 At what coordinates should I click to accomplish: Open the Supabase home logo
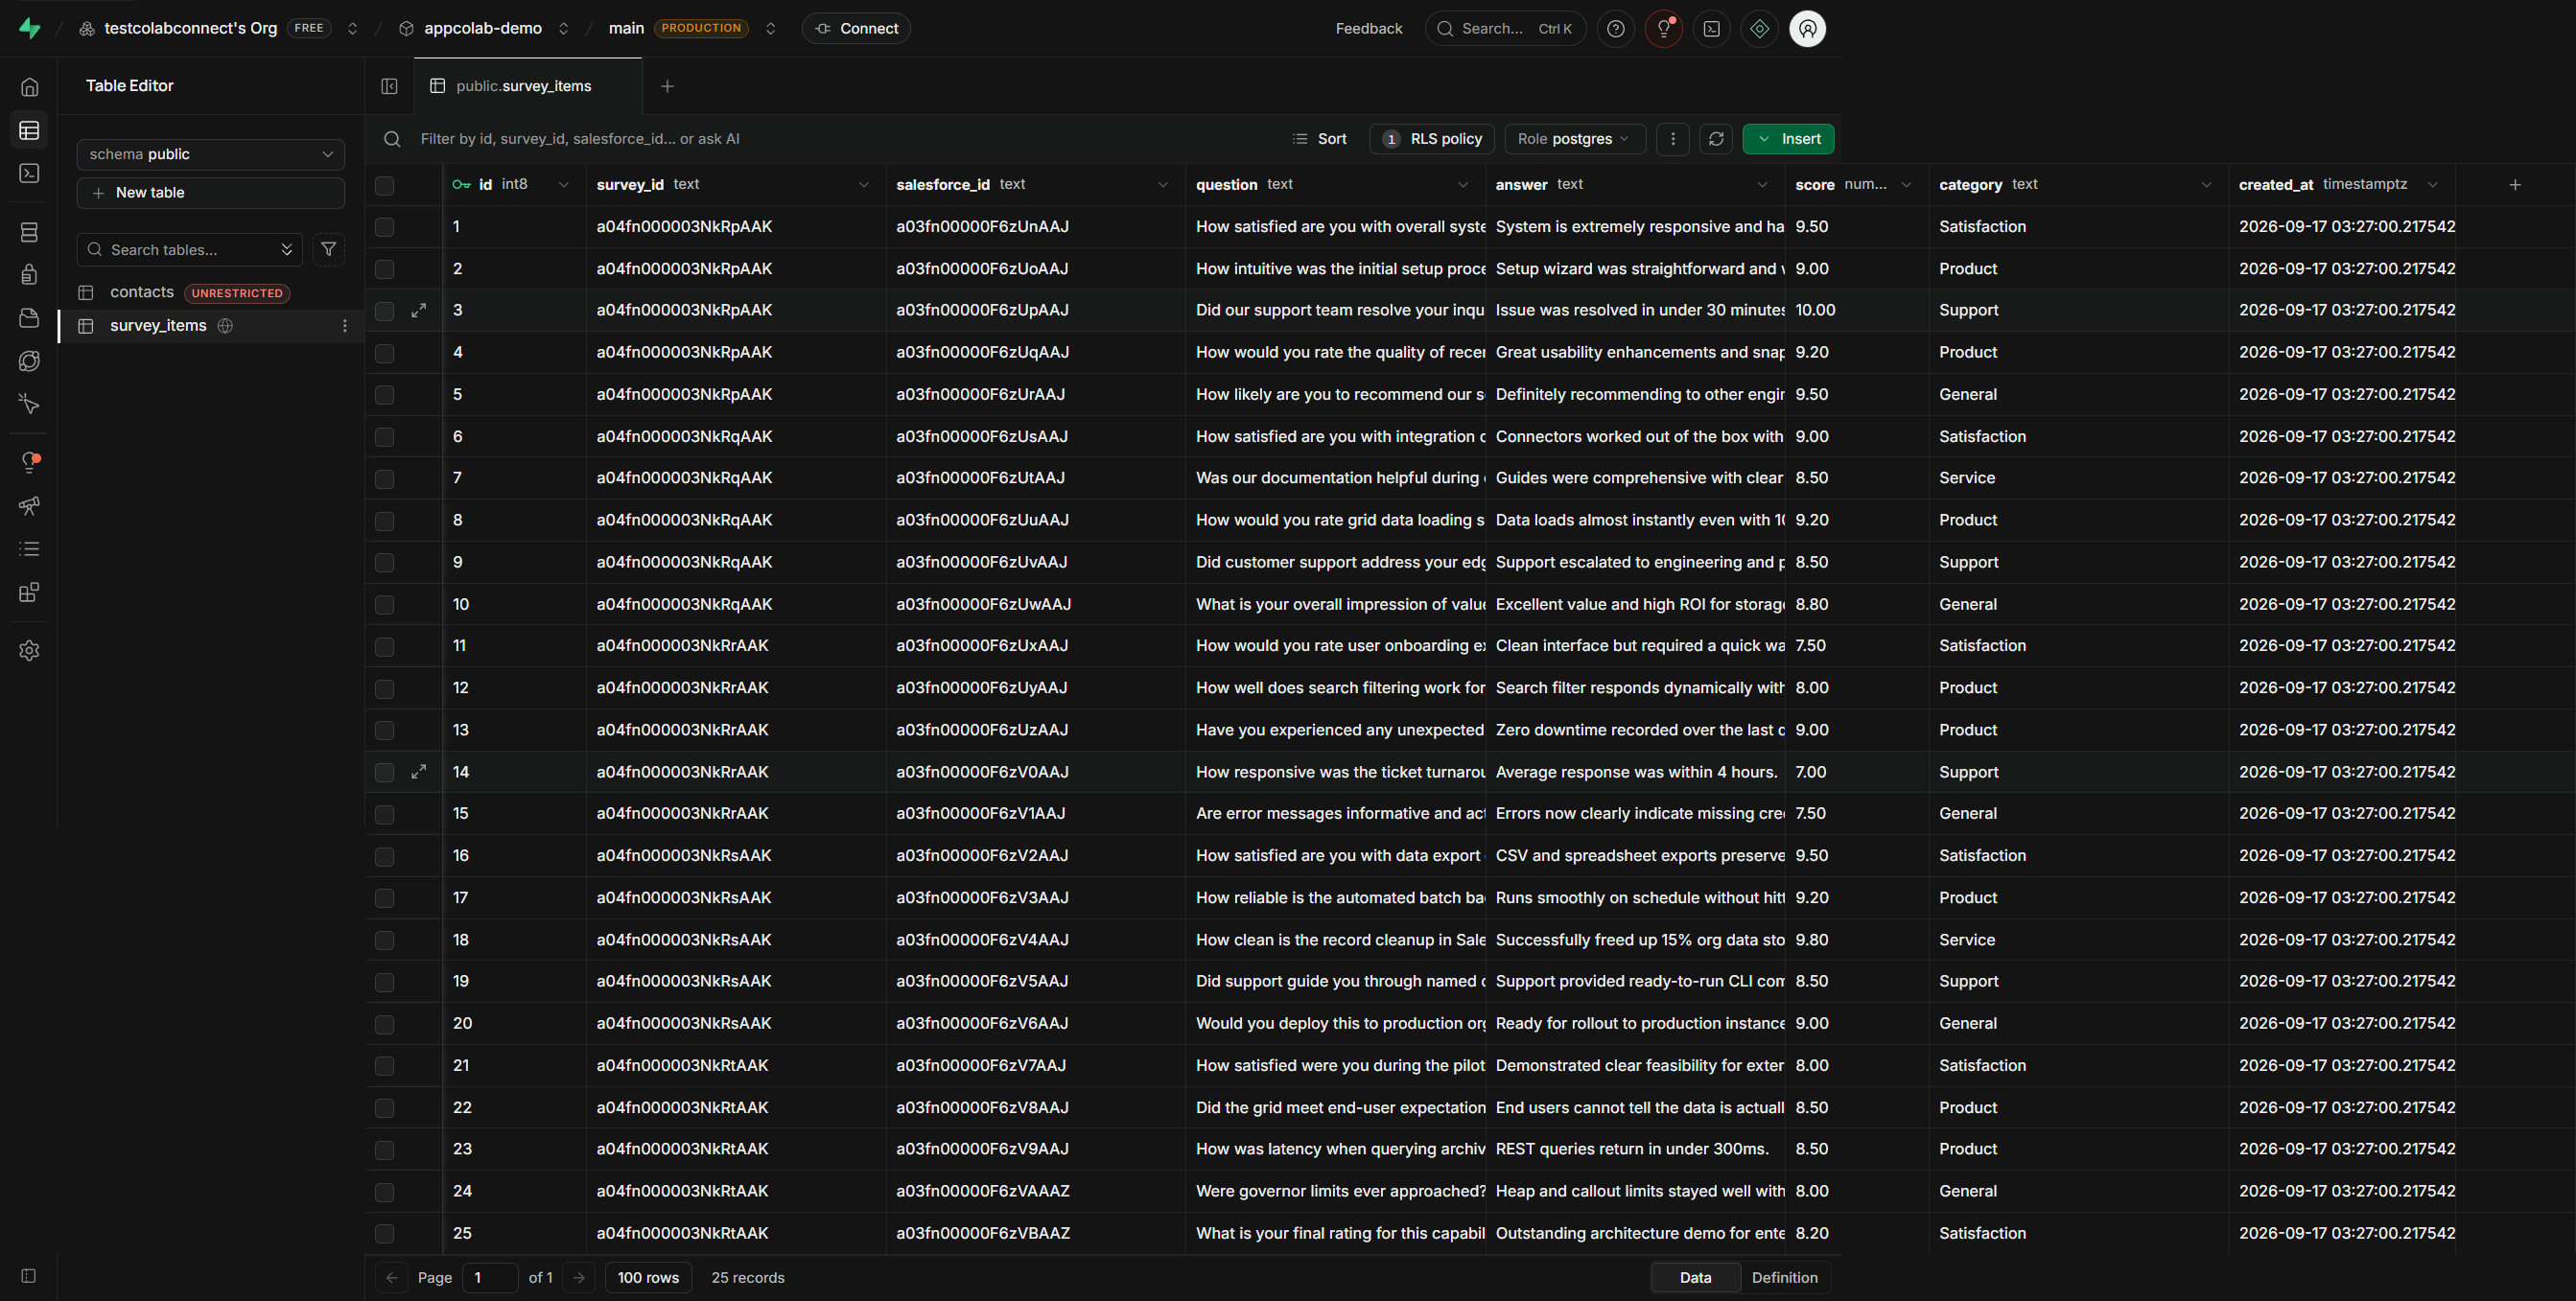30,28
